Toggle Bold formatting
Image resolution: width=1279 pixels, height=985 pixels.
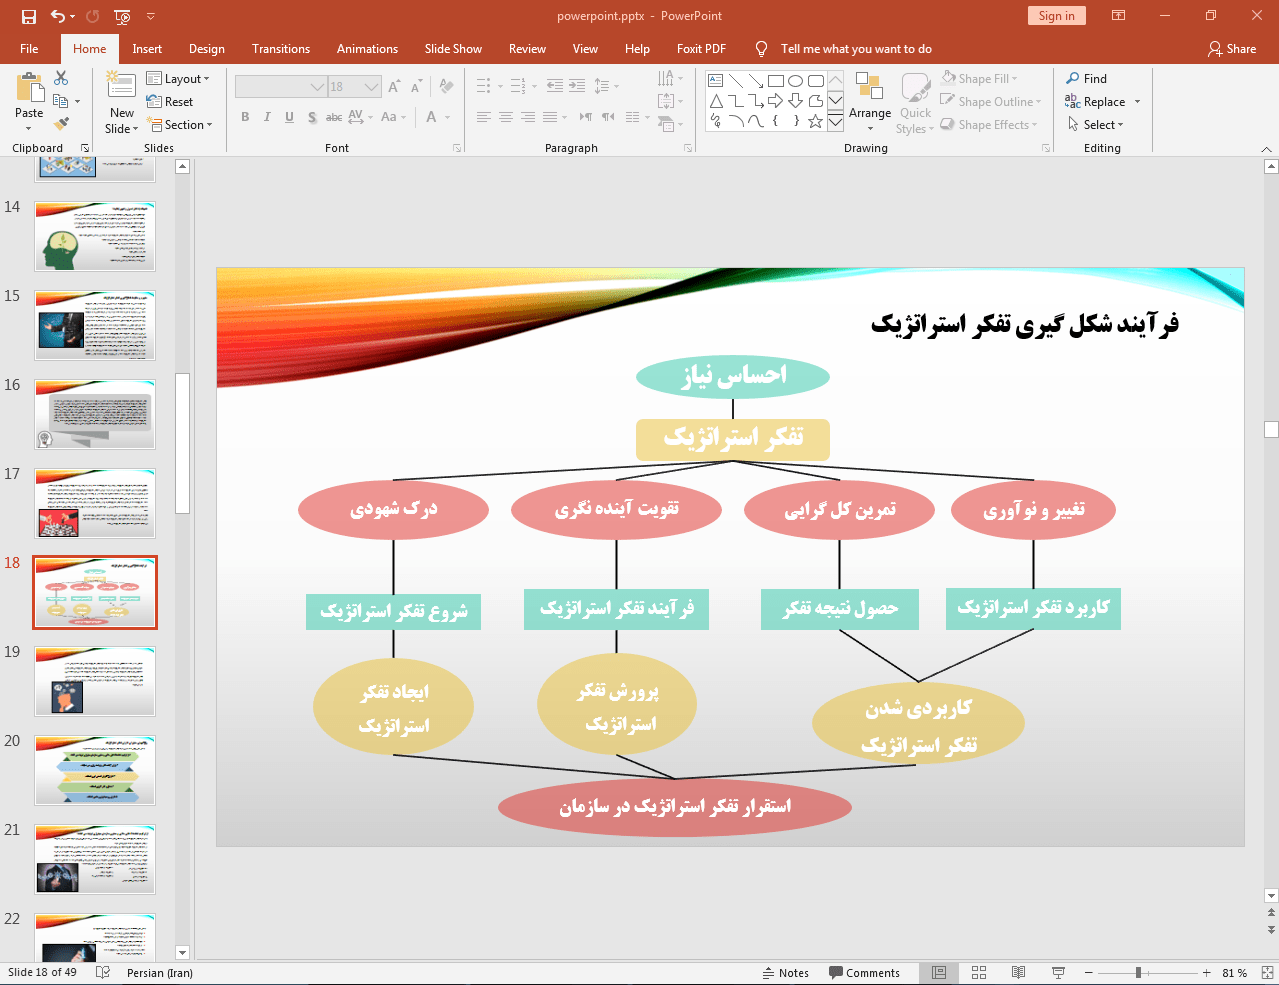click(x=245, y=117)
